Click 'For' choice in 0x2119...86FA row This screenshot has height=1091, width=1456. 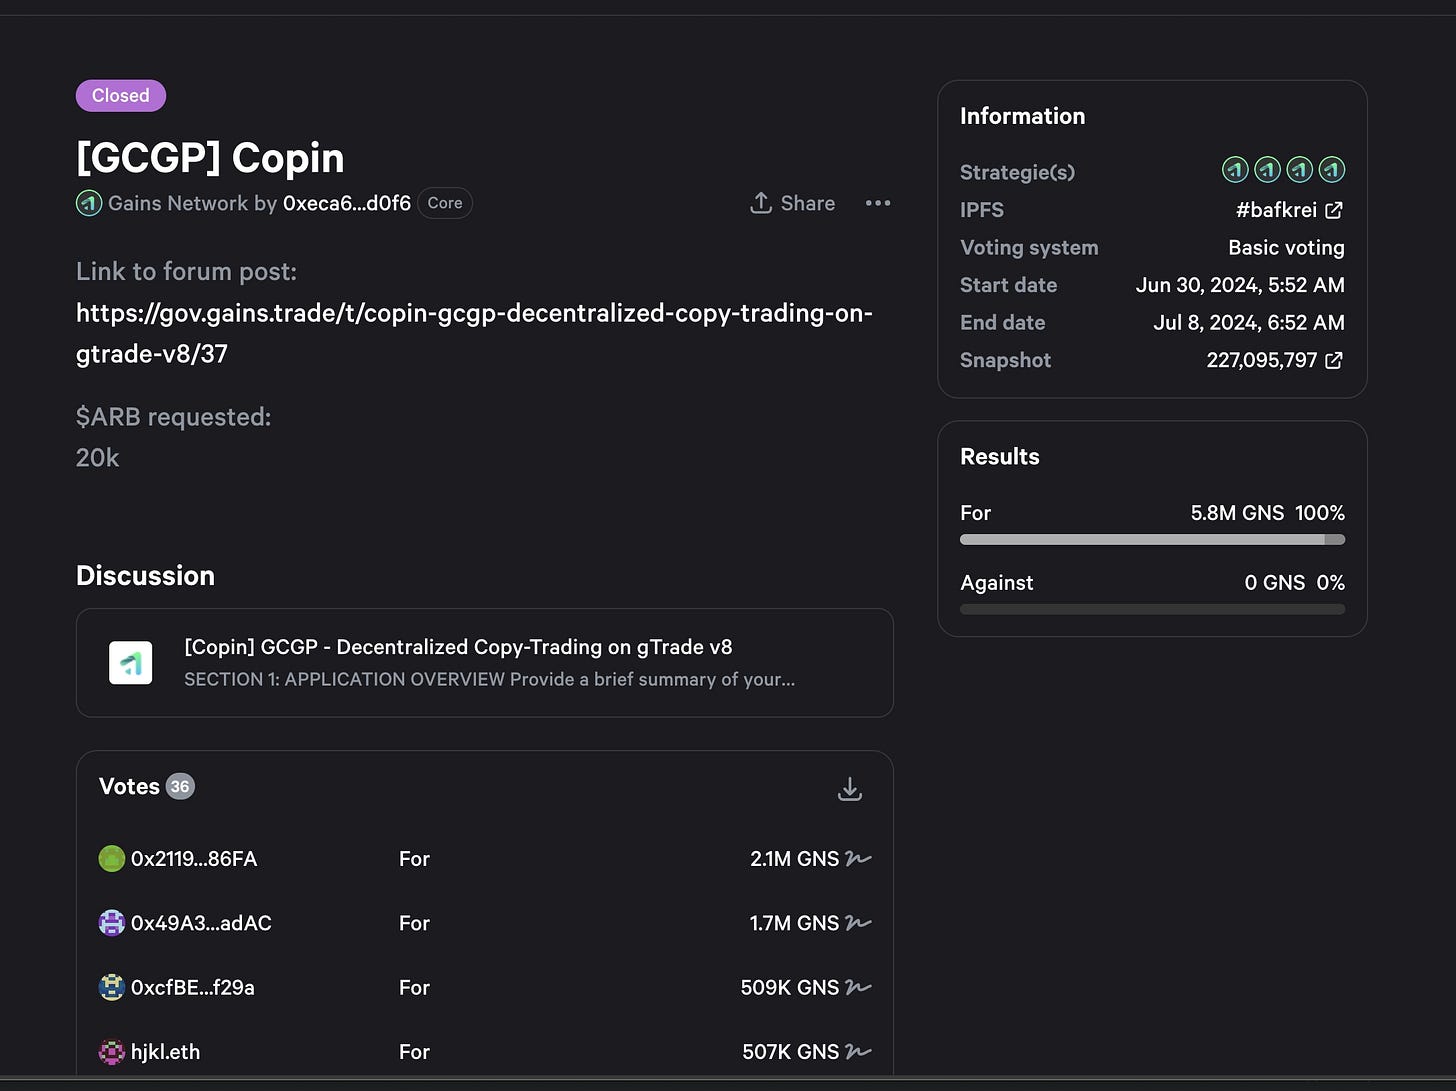coord(414,859)
